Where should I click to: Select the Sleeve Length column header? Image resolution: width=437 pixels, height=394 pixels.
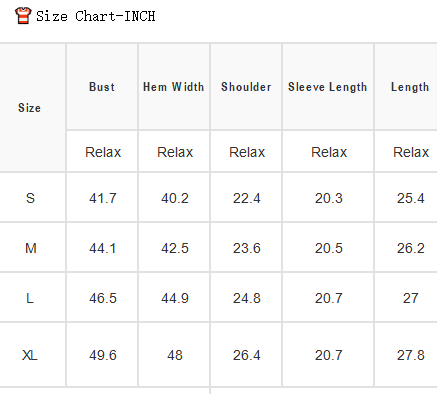point(328,87)
